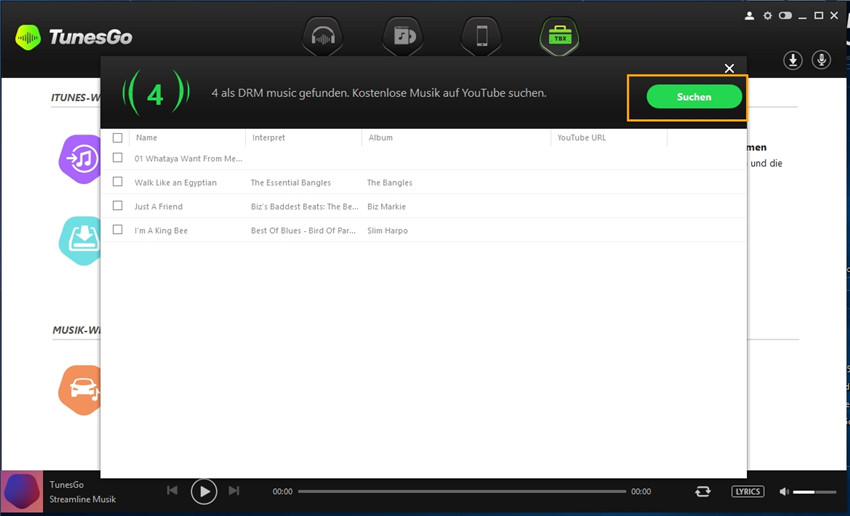Click the microphone record icon

[x=821, y=60]
